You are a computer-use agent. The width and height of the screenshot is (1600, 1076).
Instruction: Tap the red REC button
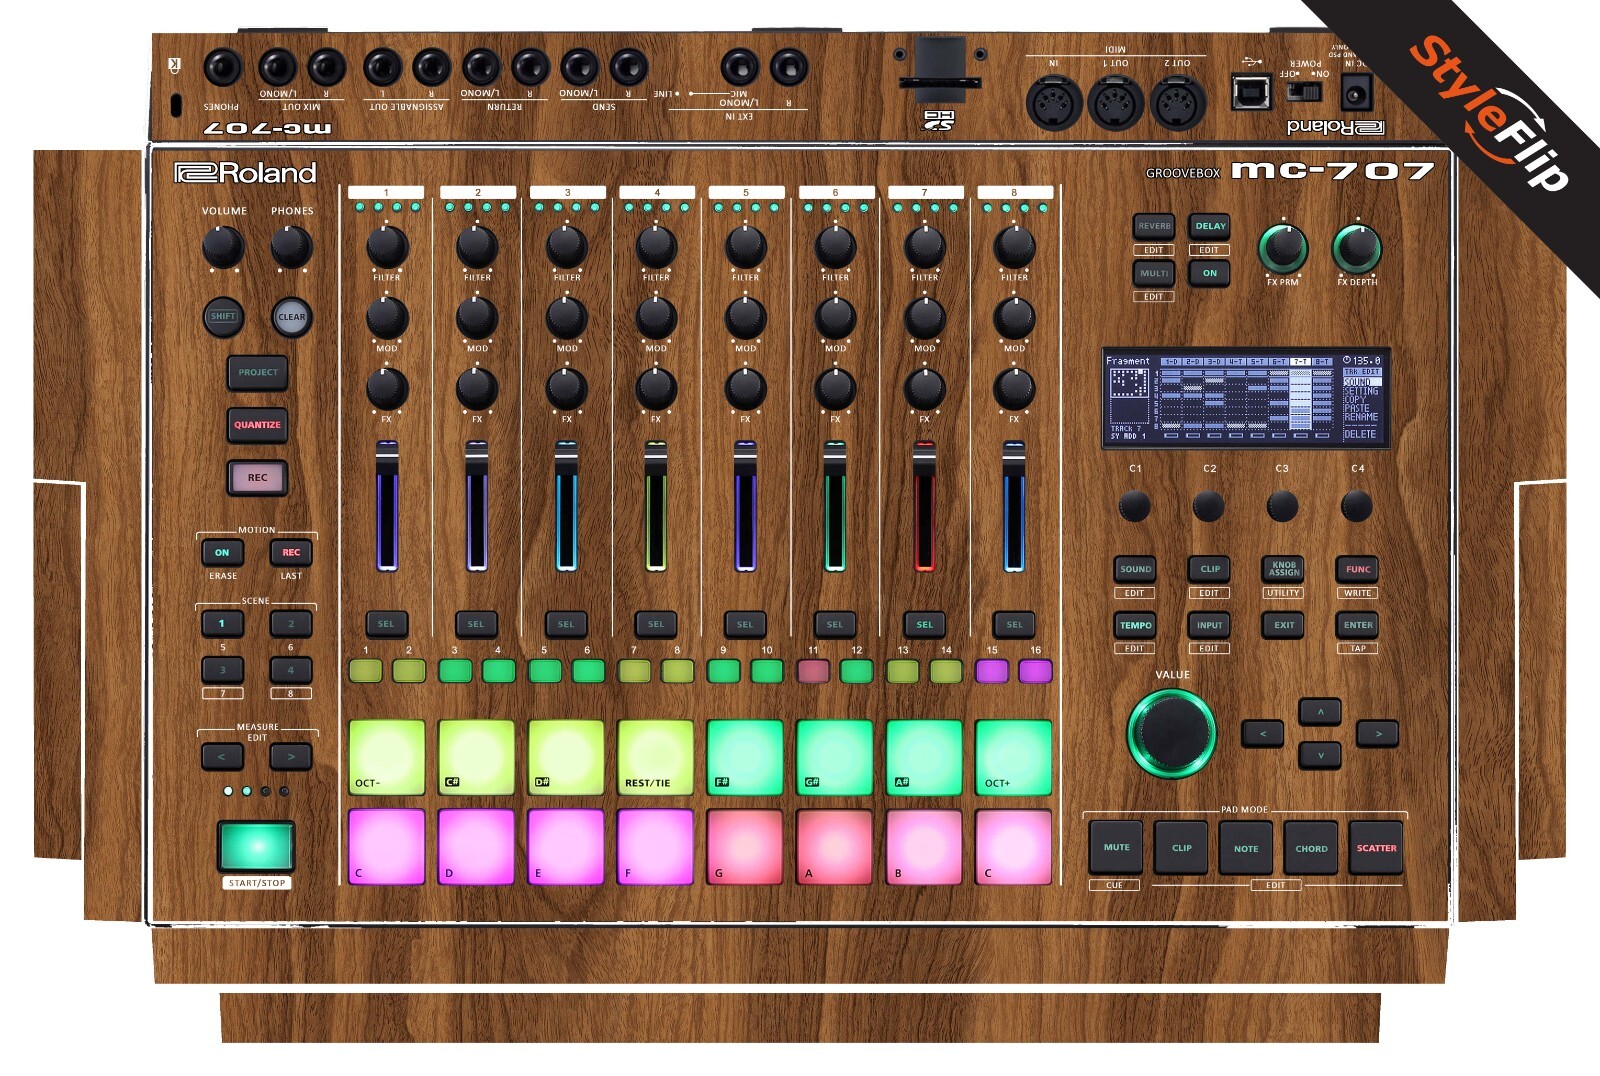[x=258, y=478]
